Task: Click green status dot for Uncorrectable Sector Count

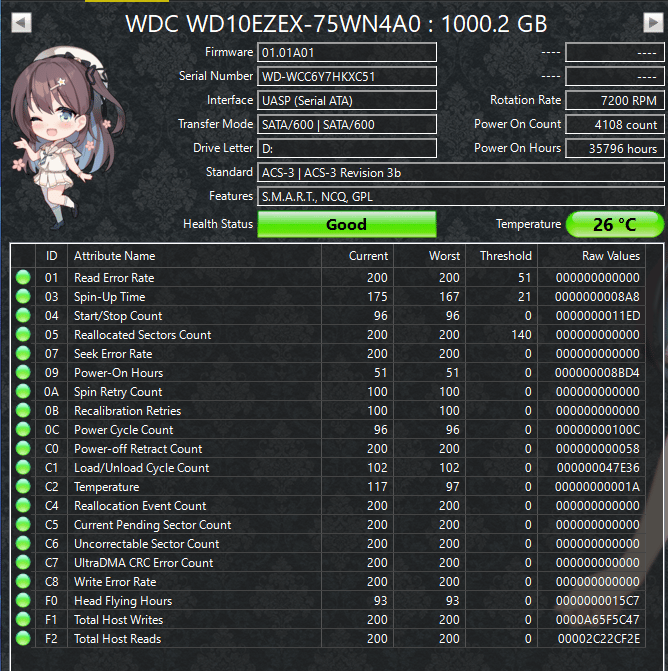Action: (23, 543)
